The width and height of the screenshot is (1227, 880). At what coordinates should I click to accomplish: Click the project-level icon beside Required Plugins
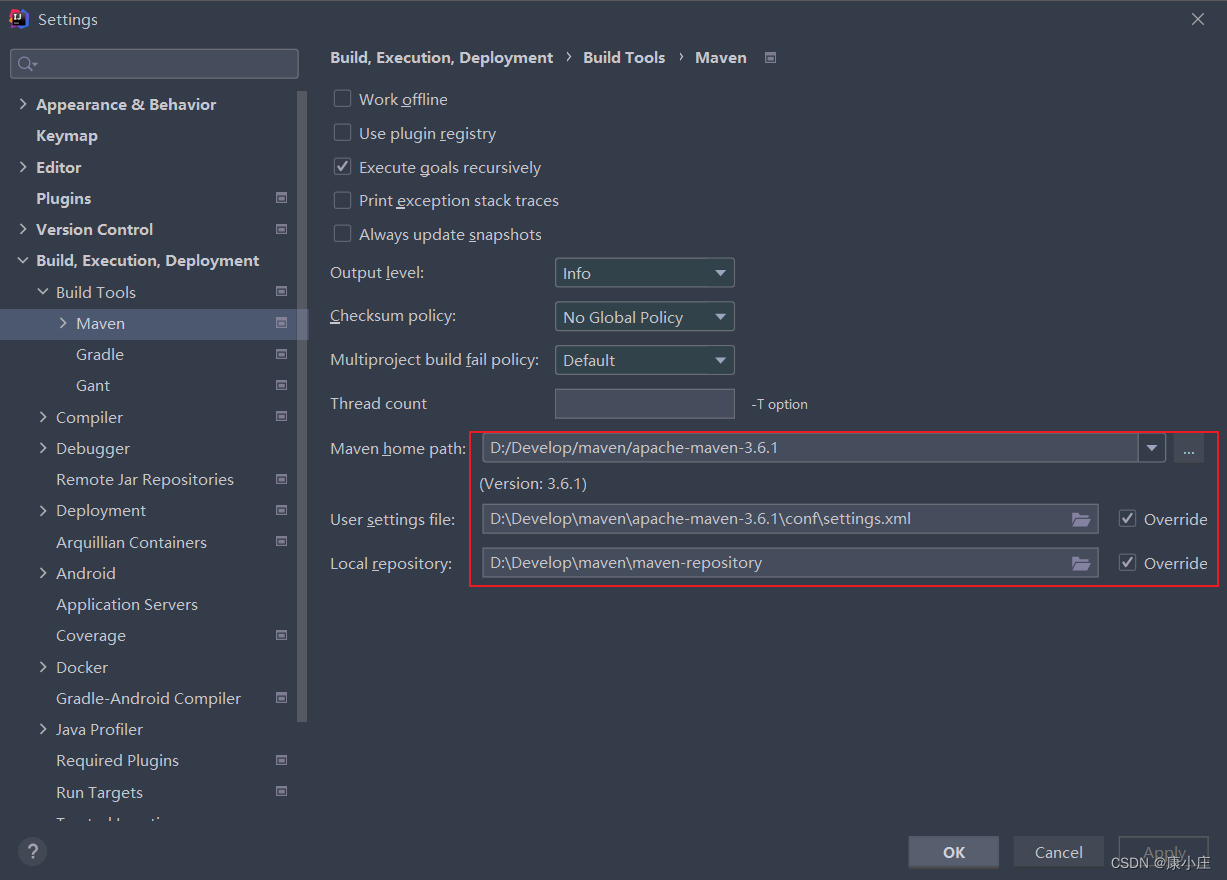281,760
